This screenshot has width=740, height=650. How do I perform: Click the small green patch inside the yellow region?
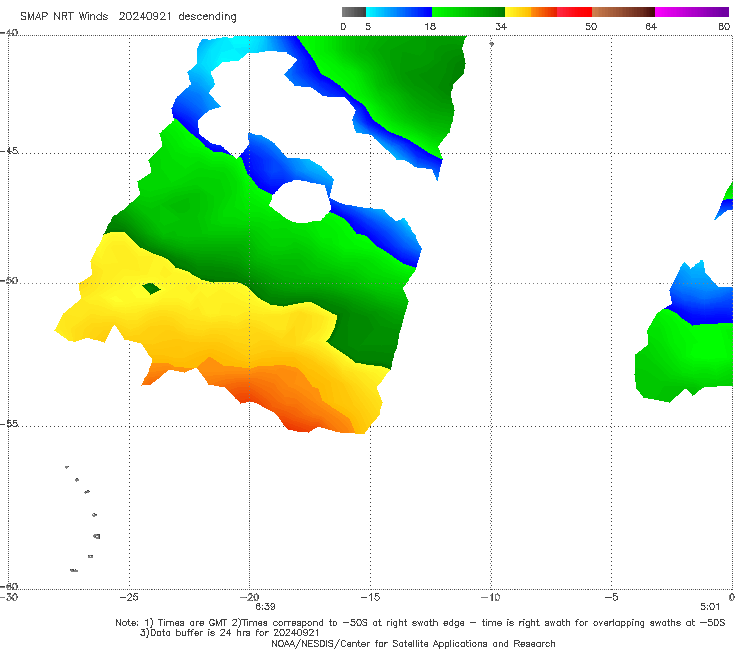151,288
